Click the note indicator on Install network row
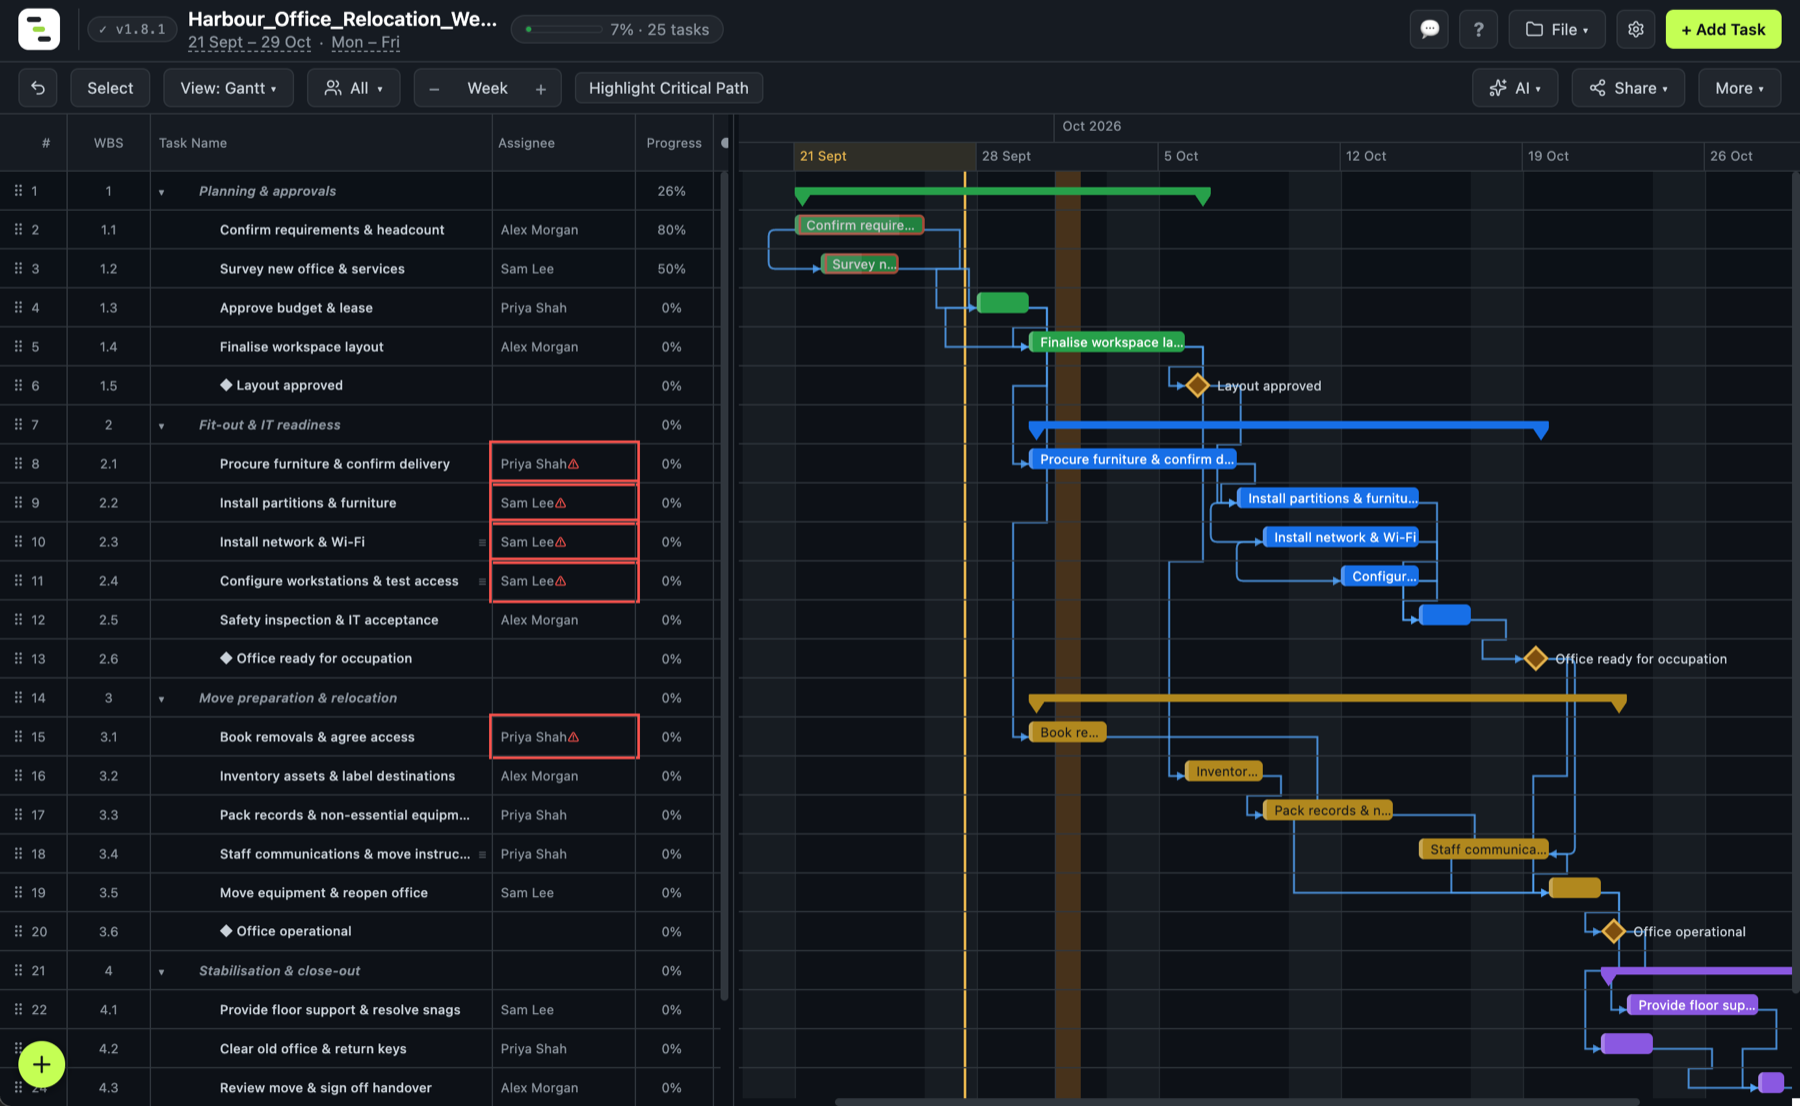 click(482, 542)
